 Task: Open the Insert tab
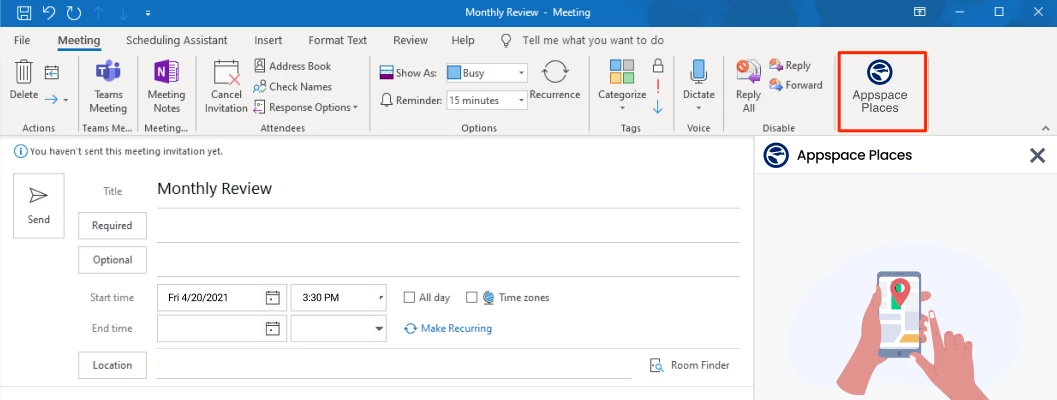coord(268,40)
